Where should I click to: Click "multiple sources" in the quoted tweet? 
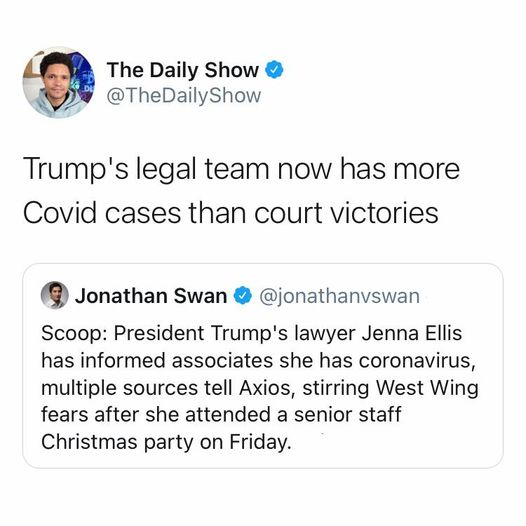click(120, 388)
